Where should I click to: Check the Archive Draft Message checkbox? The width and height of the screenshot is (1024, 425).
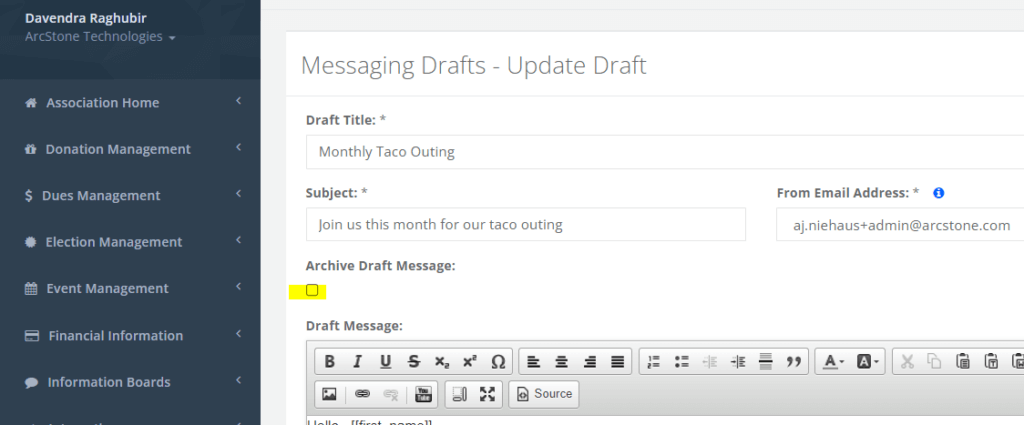(312, 291)
